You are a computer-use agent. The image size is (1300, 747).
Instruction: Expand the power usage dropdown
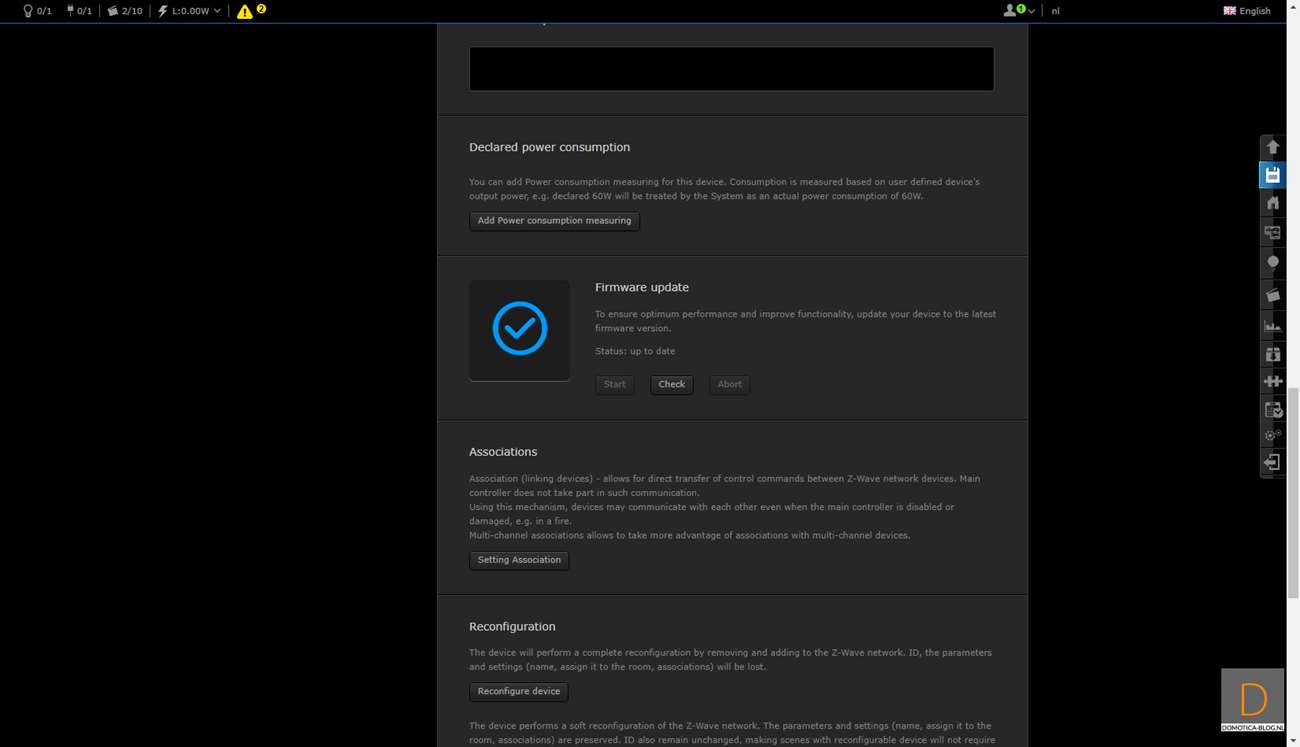189,11
